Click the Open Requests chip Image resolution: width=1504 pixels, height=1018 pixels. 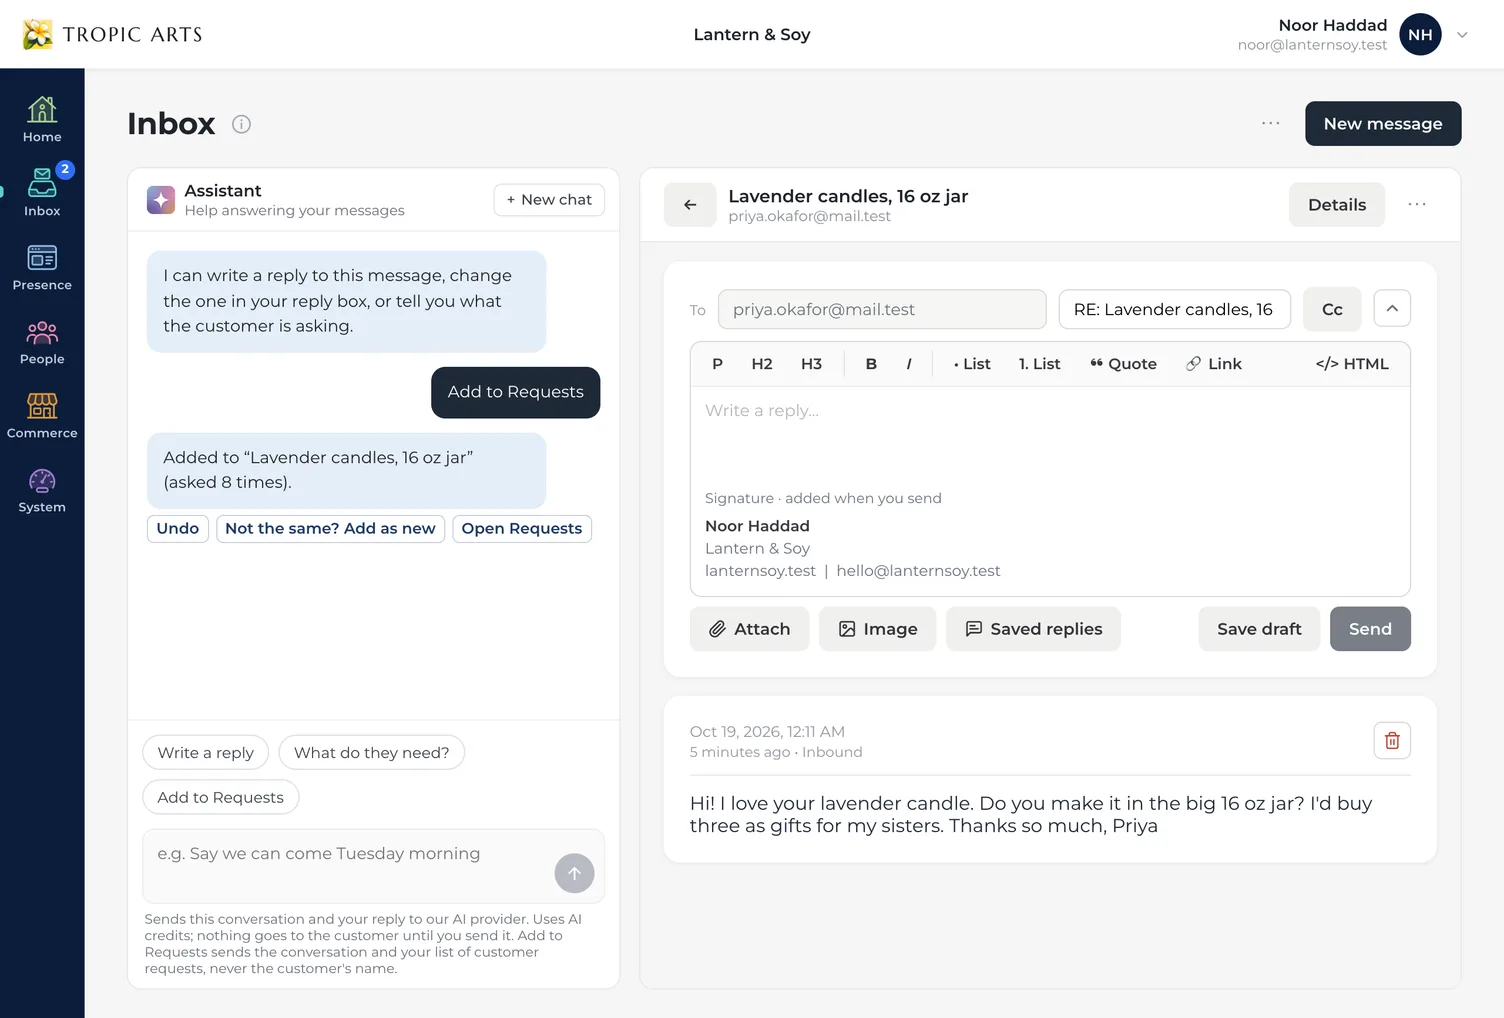522,529
